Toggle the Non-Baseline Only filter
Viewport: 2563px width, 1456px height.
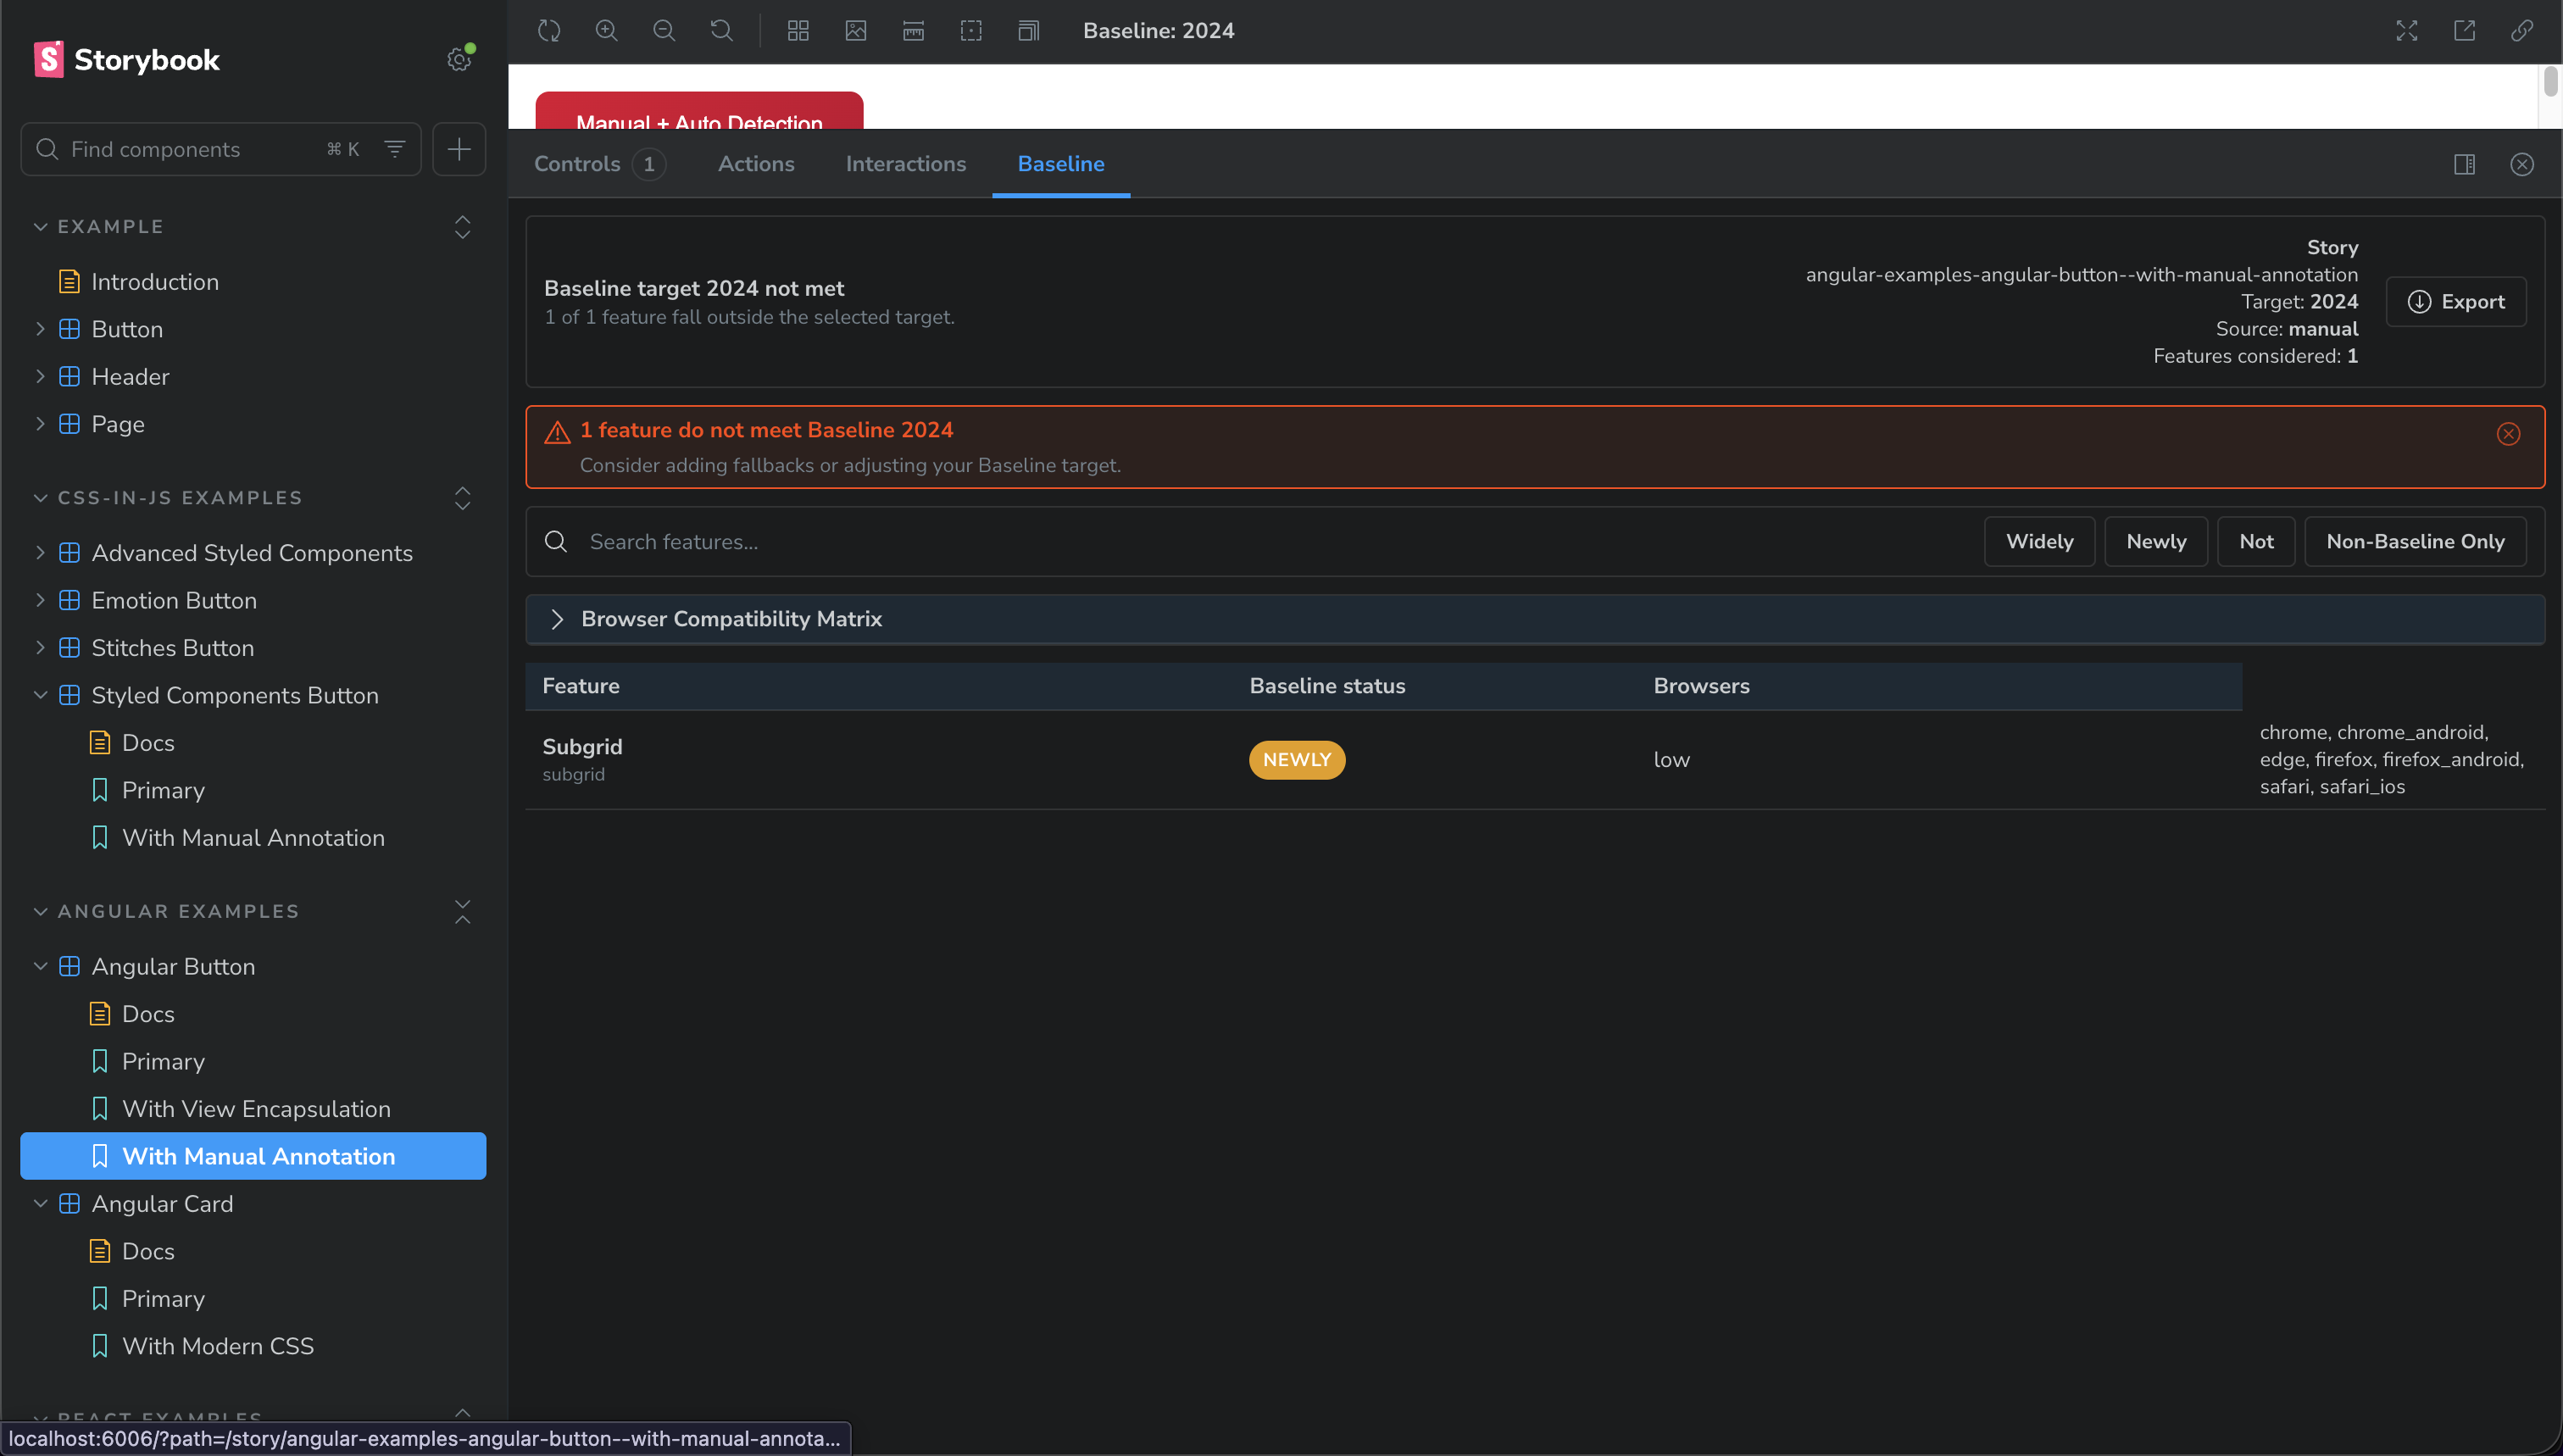click(2415, 541)
